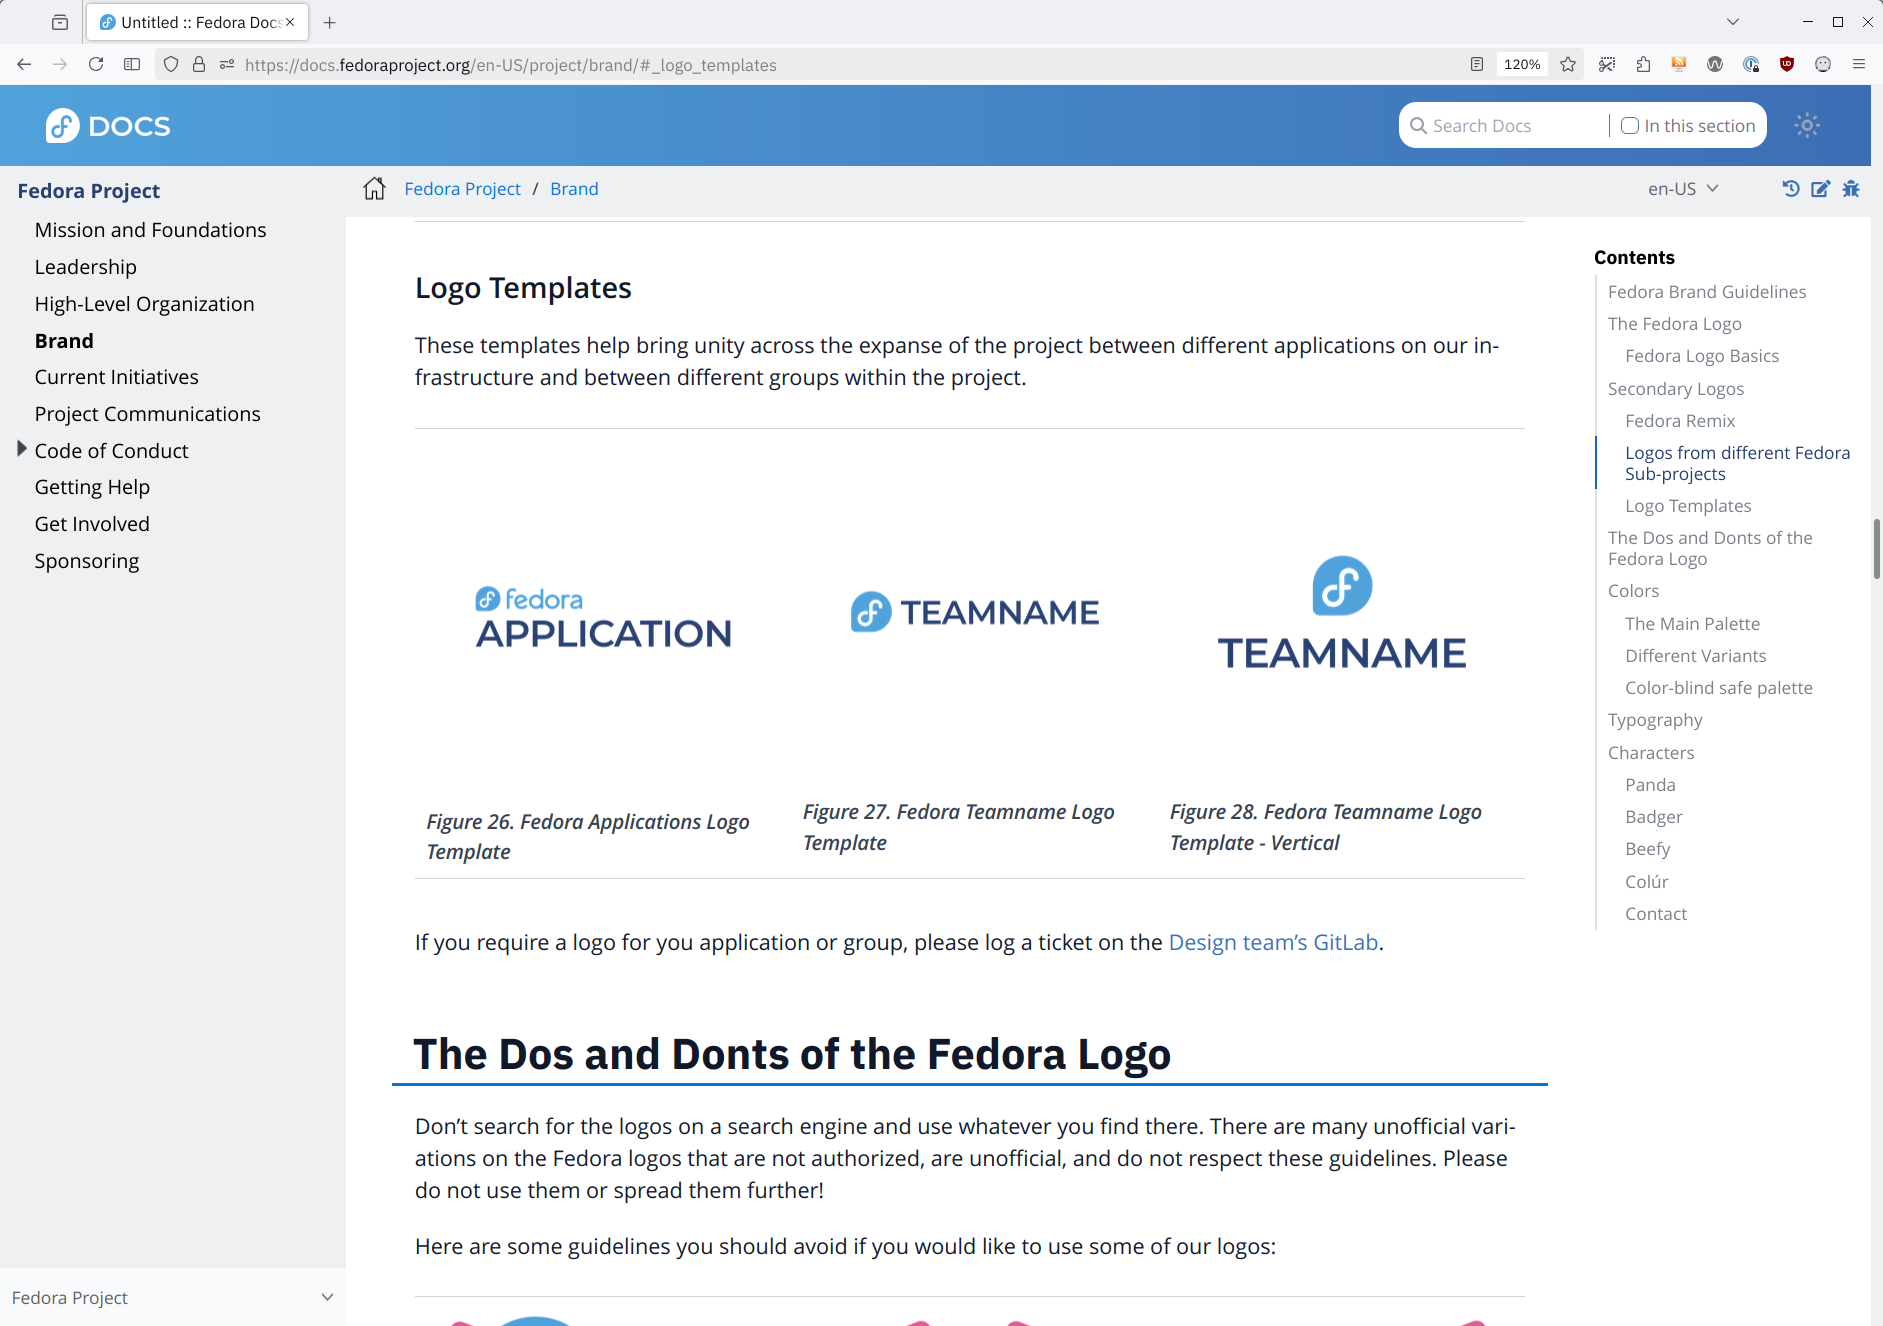The height and width of the screenshot is (1326, 1883).
Task: Click Fedora Project breadcrumb link
Action: coord(462,189)
